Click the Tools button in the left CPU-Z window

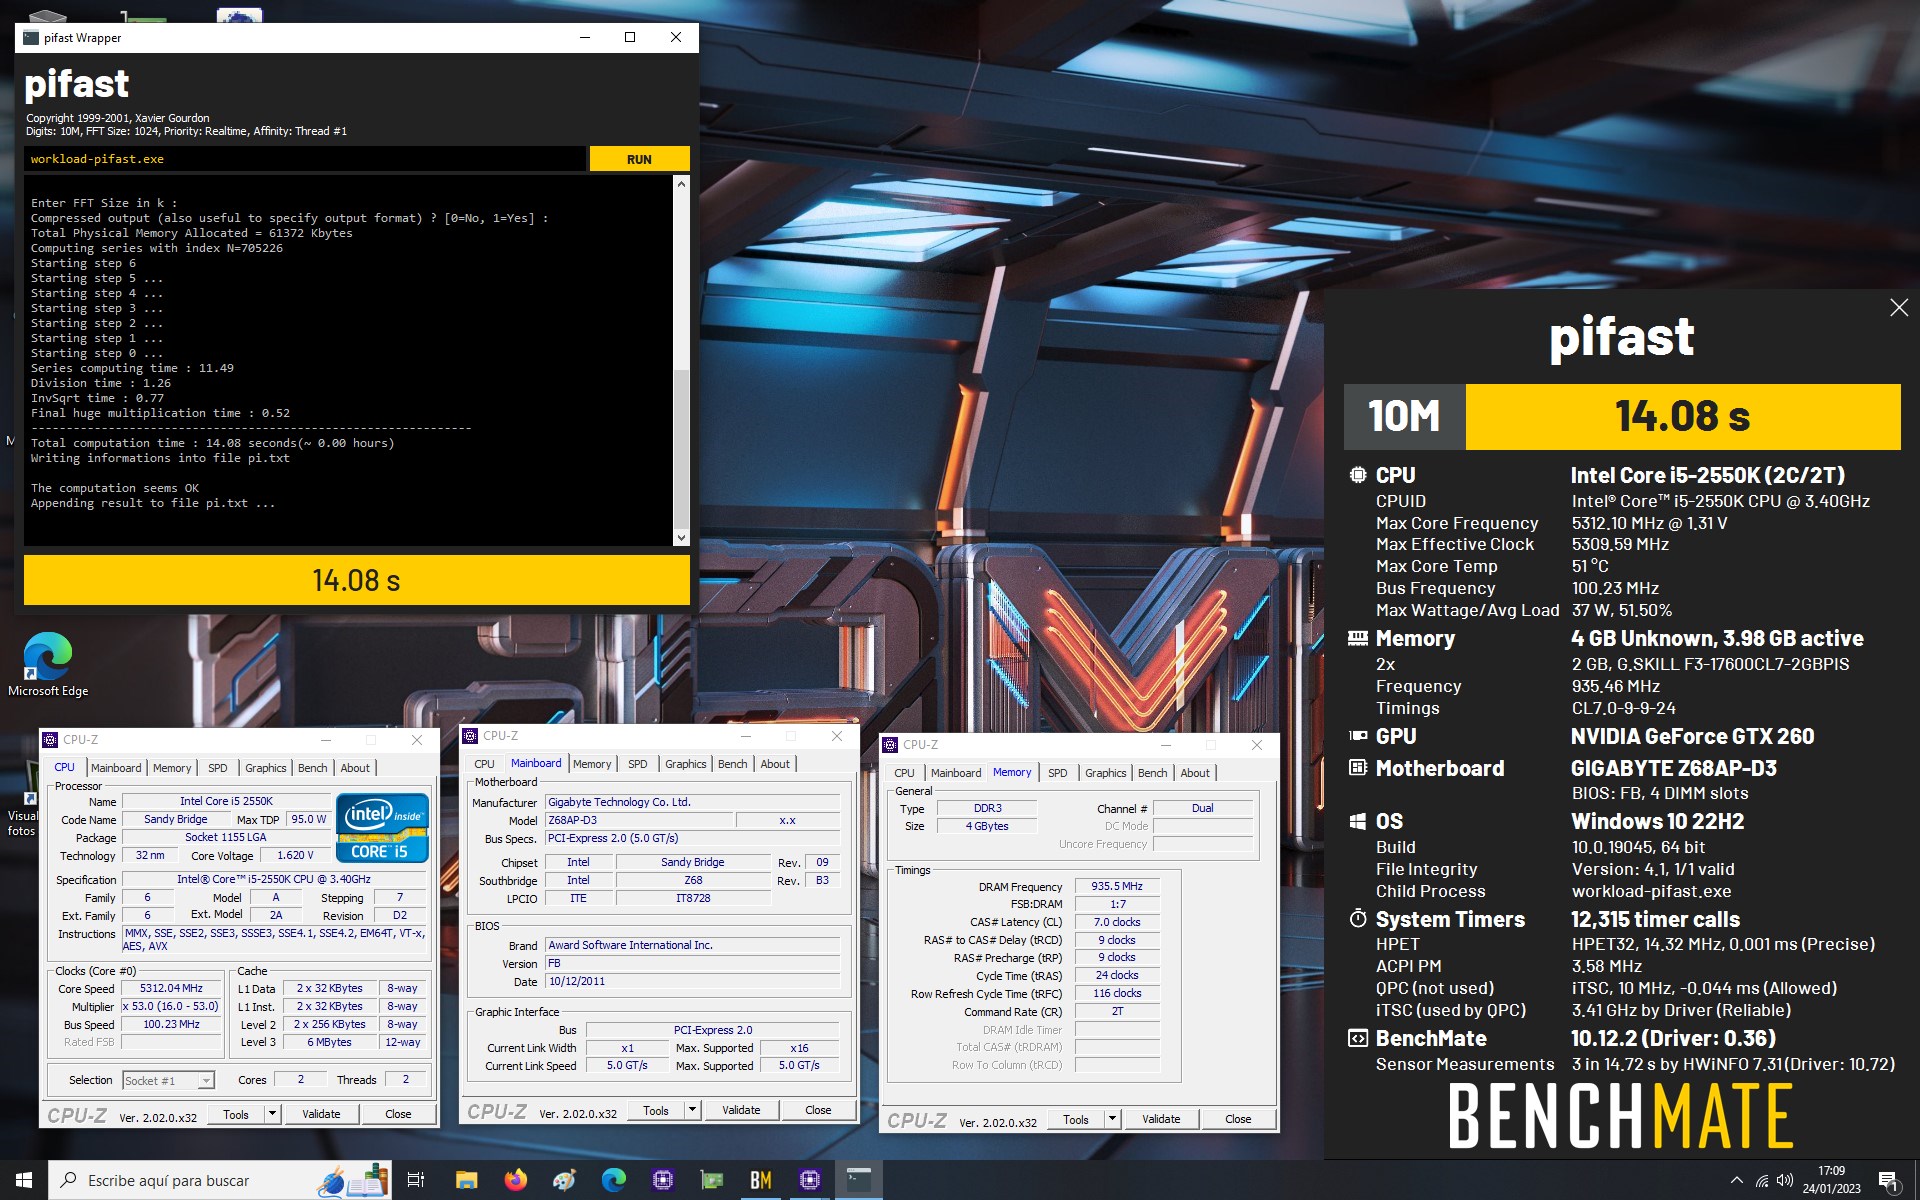tap(236, 1114)
